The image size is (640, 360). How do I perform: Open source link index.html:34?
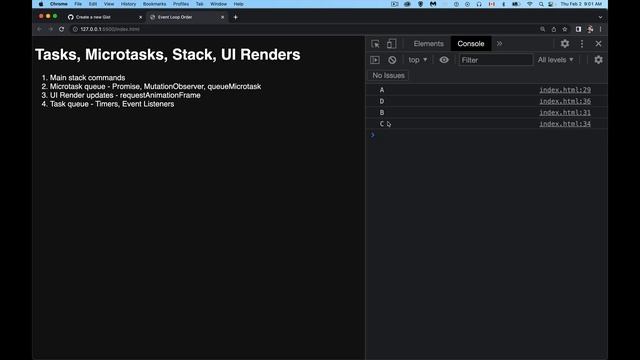coord(565,124)
